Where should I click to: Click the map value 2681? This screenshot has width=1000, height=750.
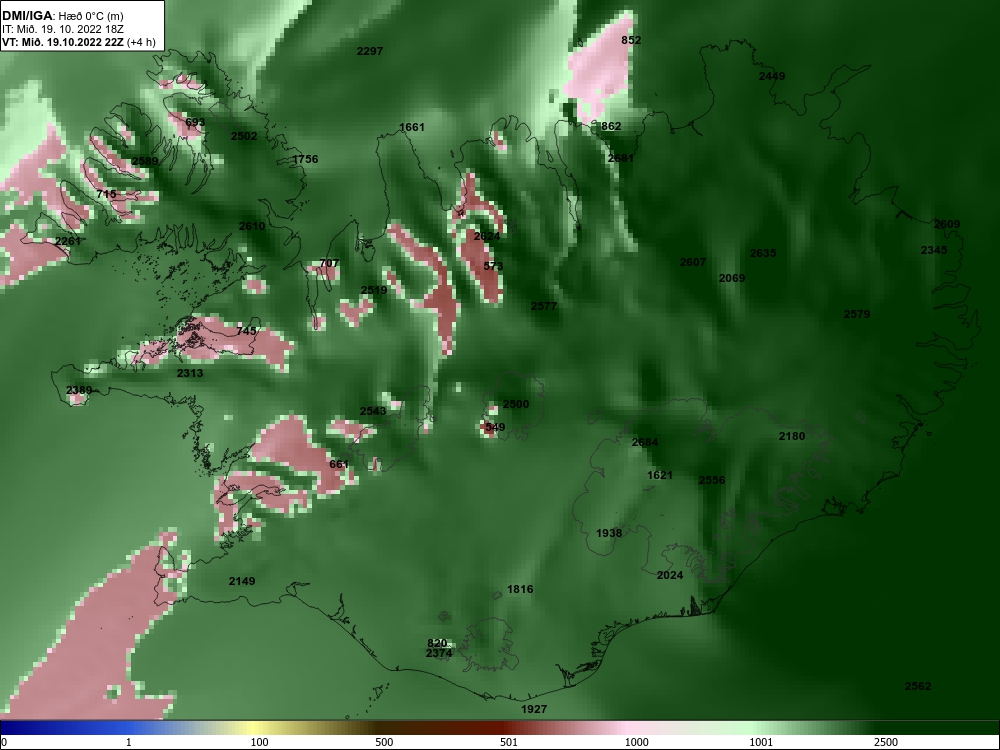coord(621,158)
